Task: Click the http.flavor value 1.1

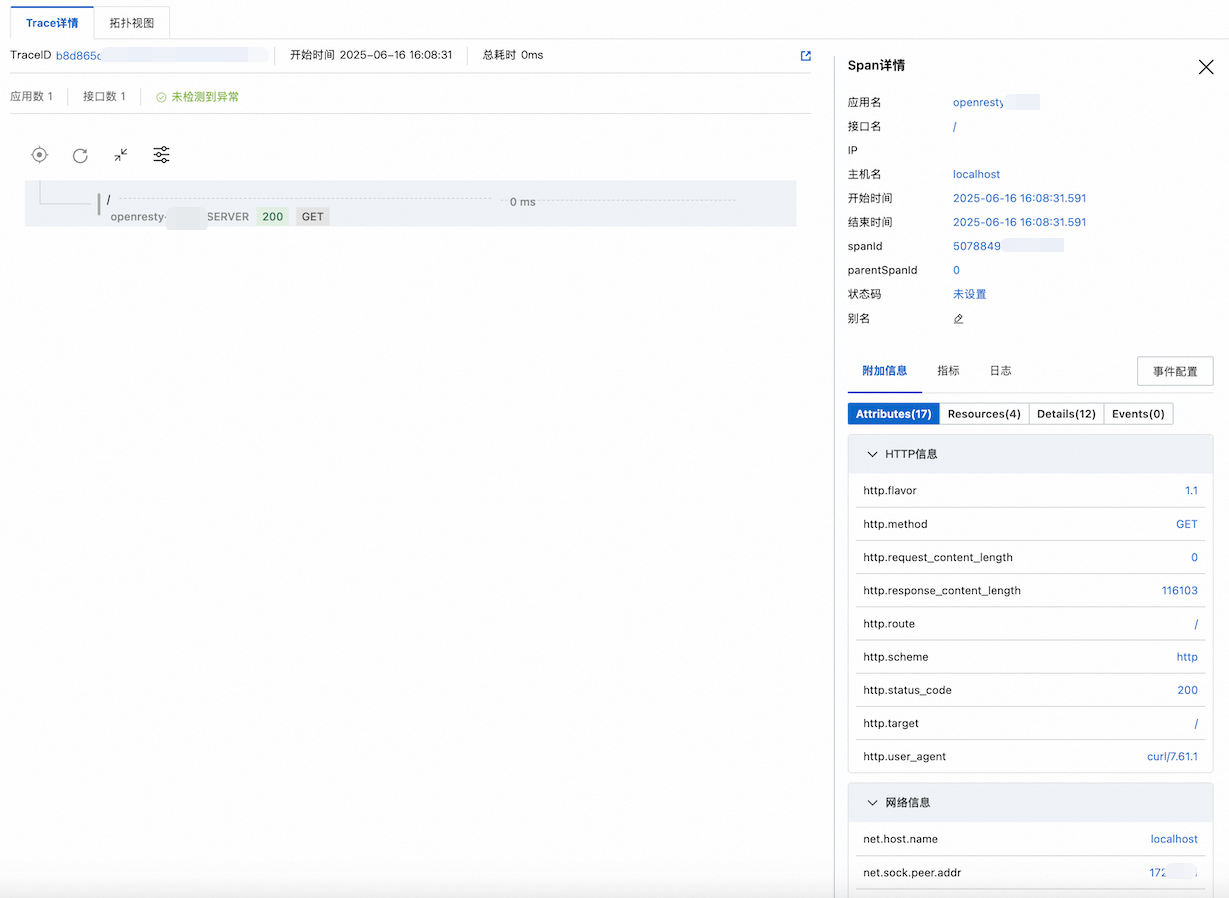Action: pos(1191,491)
